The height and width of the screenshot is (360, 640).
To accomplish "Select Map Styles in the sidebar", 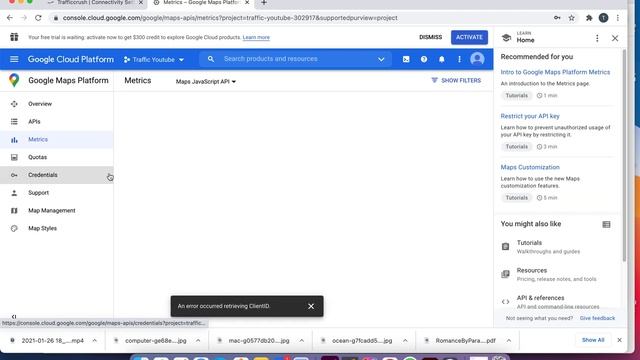I will (57, 228).
